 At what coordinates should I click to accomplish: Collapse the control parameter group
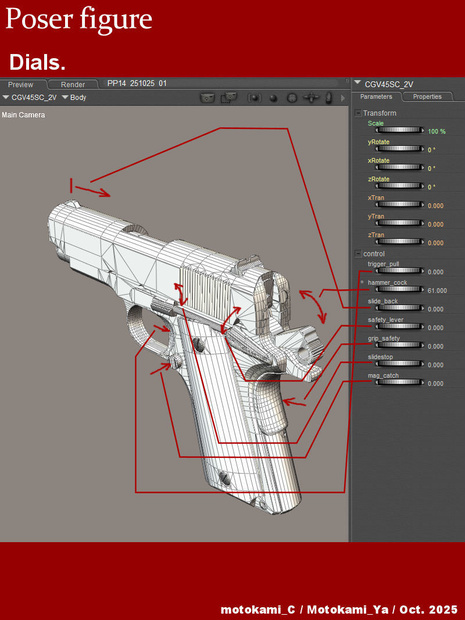(358, 253)
